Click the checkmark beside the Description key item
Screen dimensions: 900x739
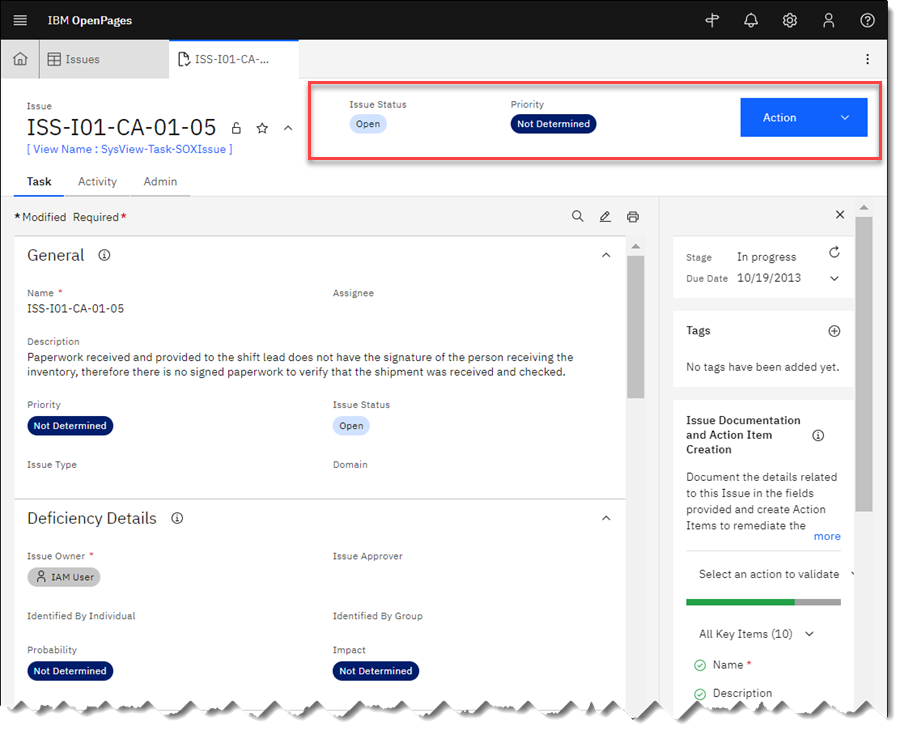pos(700,693)
